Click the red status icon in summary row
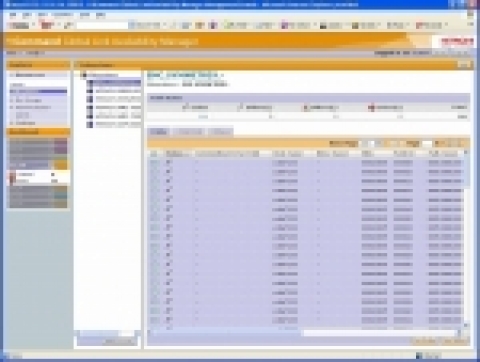 (371, 107)
